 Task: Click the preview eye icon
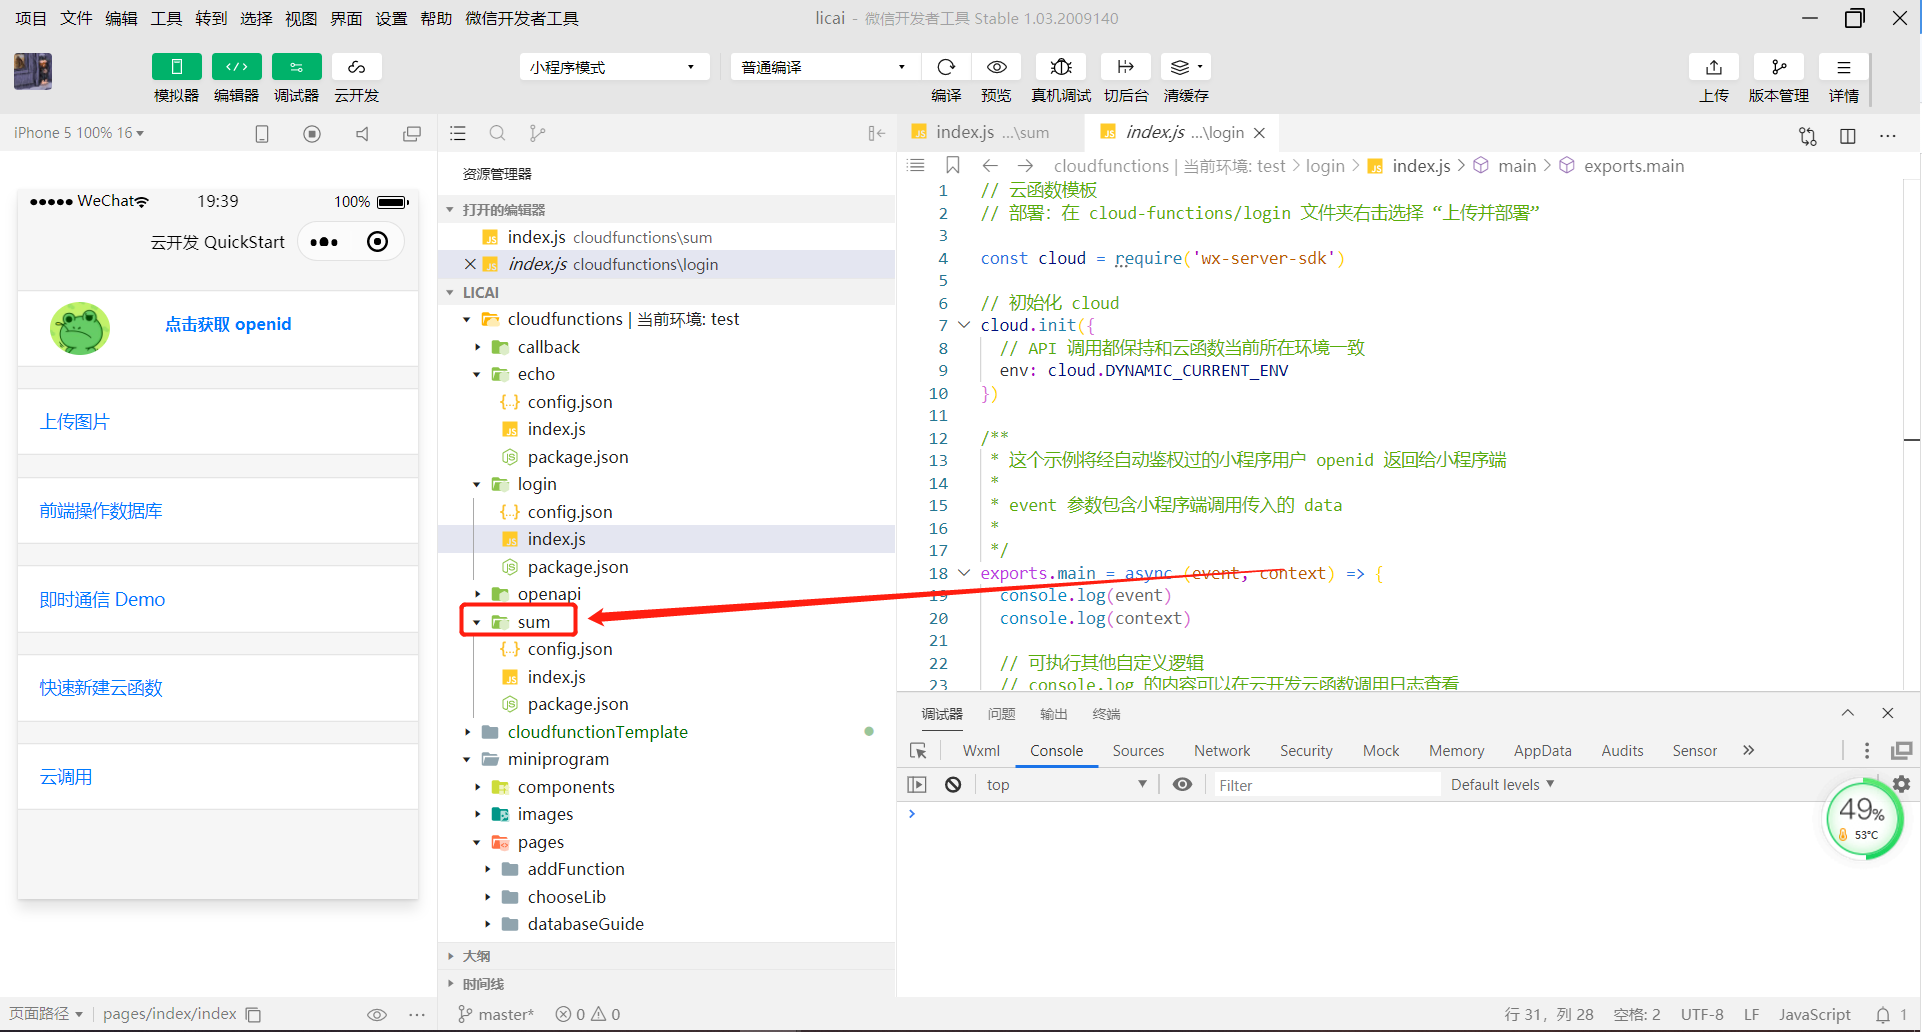(996, 67)
